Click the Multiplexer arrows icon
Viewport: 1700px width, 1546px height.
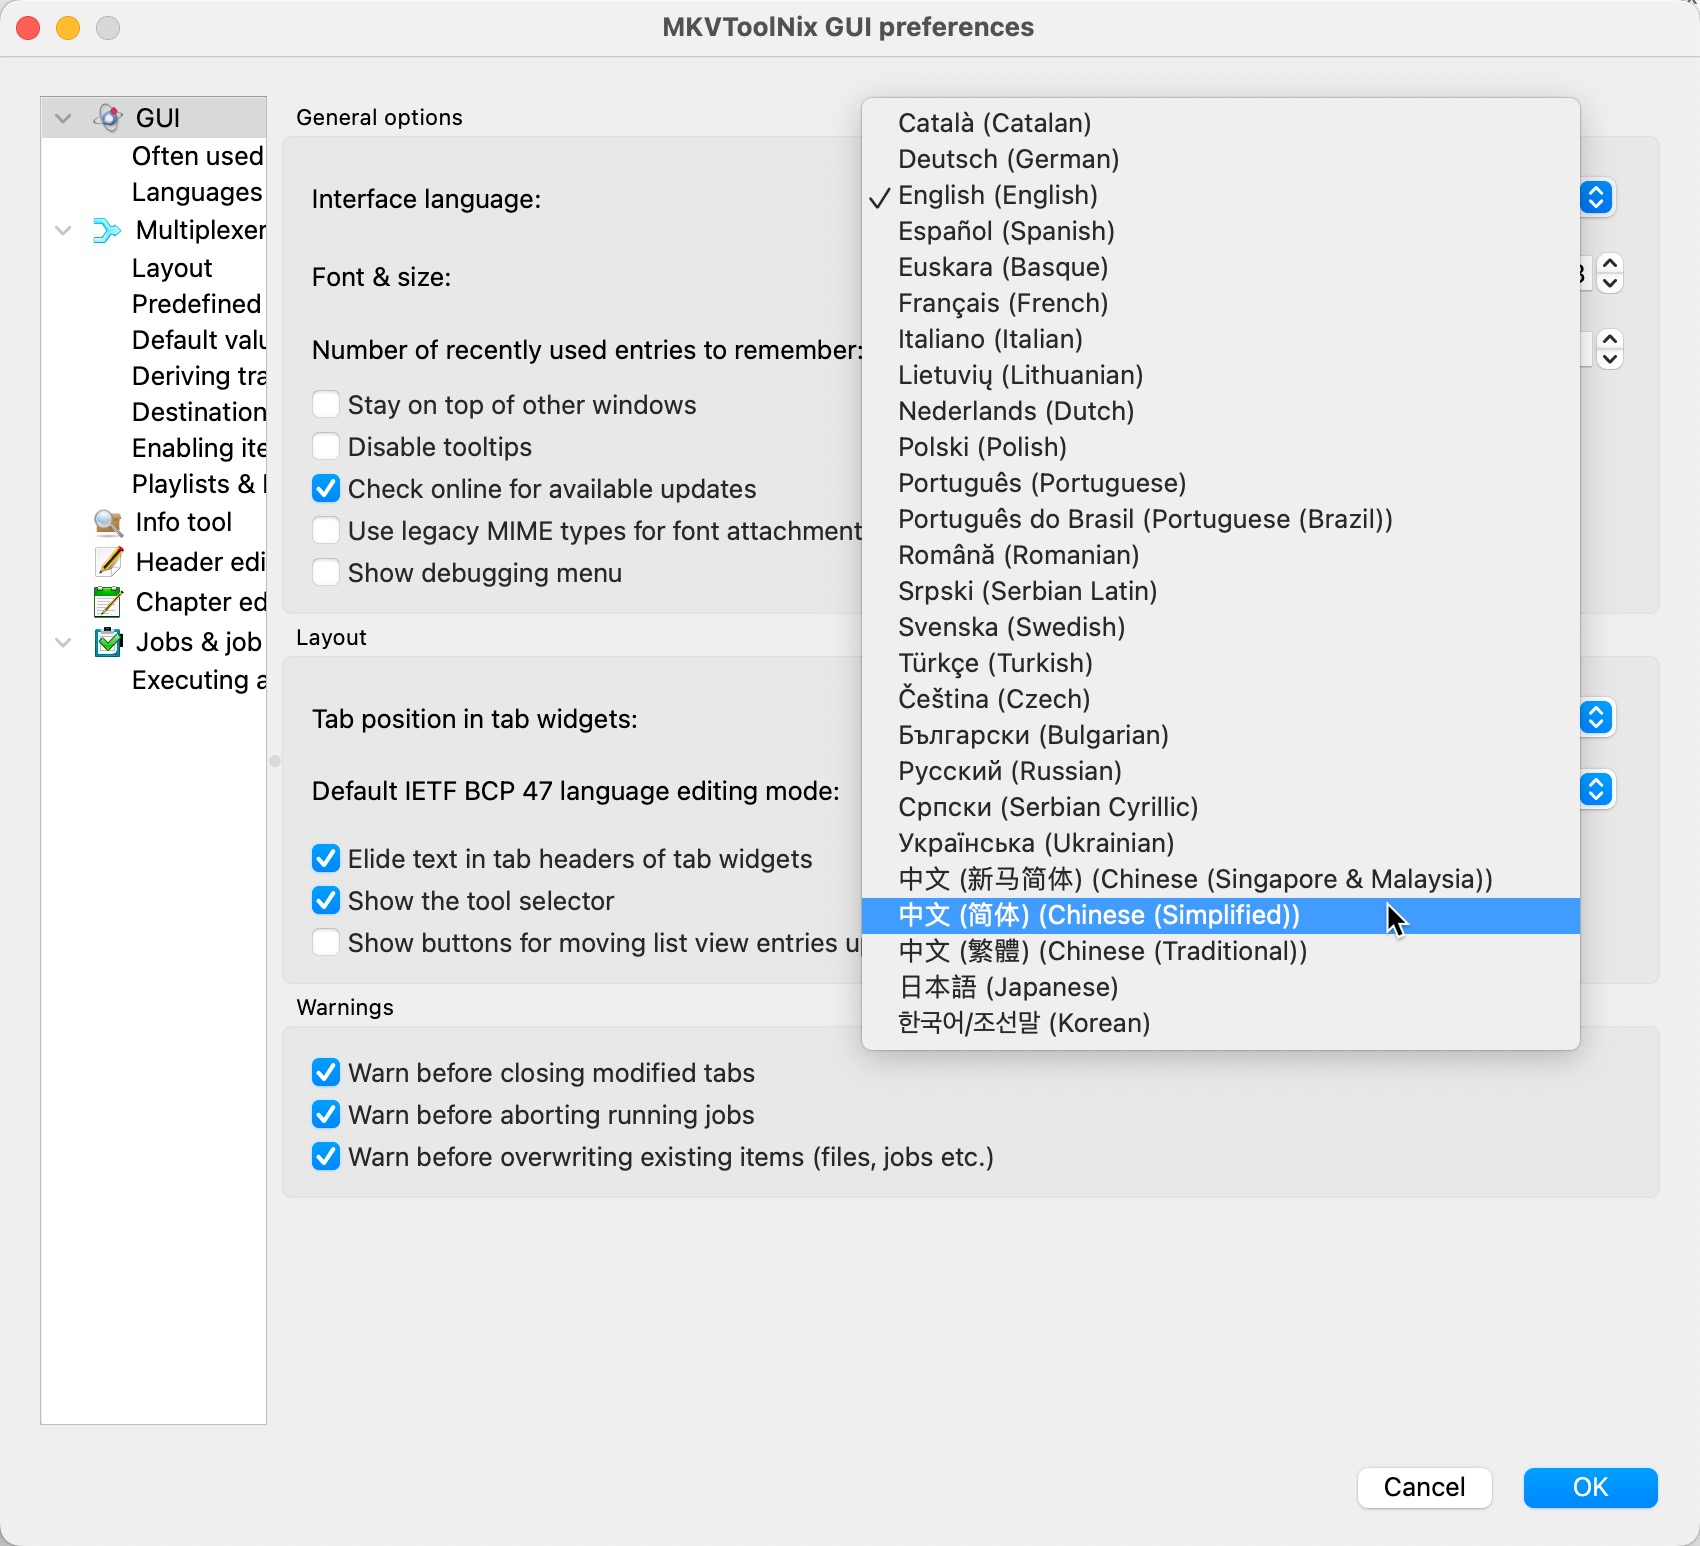tap(106, 231)
